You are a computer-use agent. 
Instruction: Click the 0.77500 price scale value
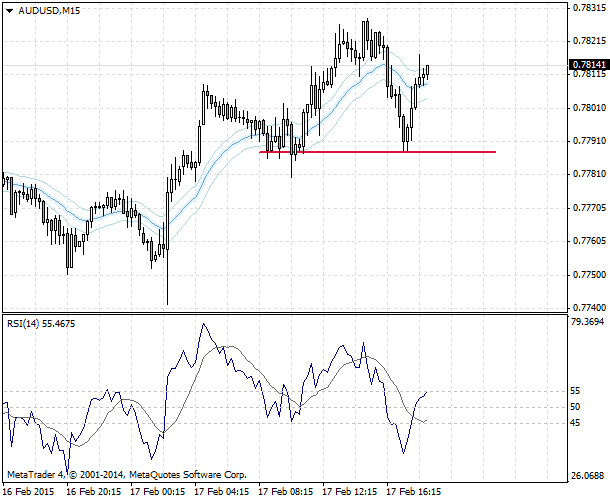click(x=589, y=275)
